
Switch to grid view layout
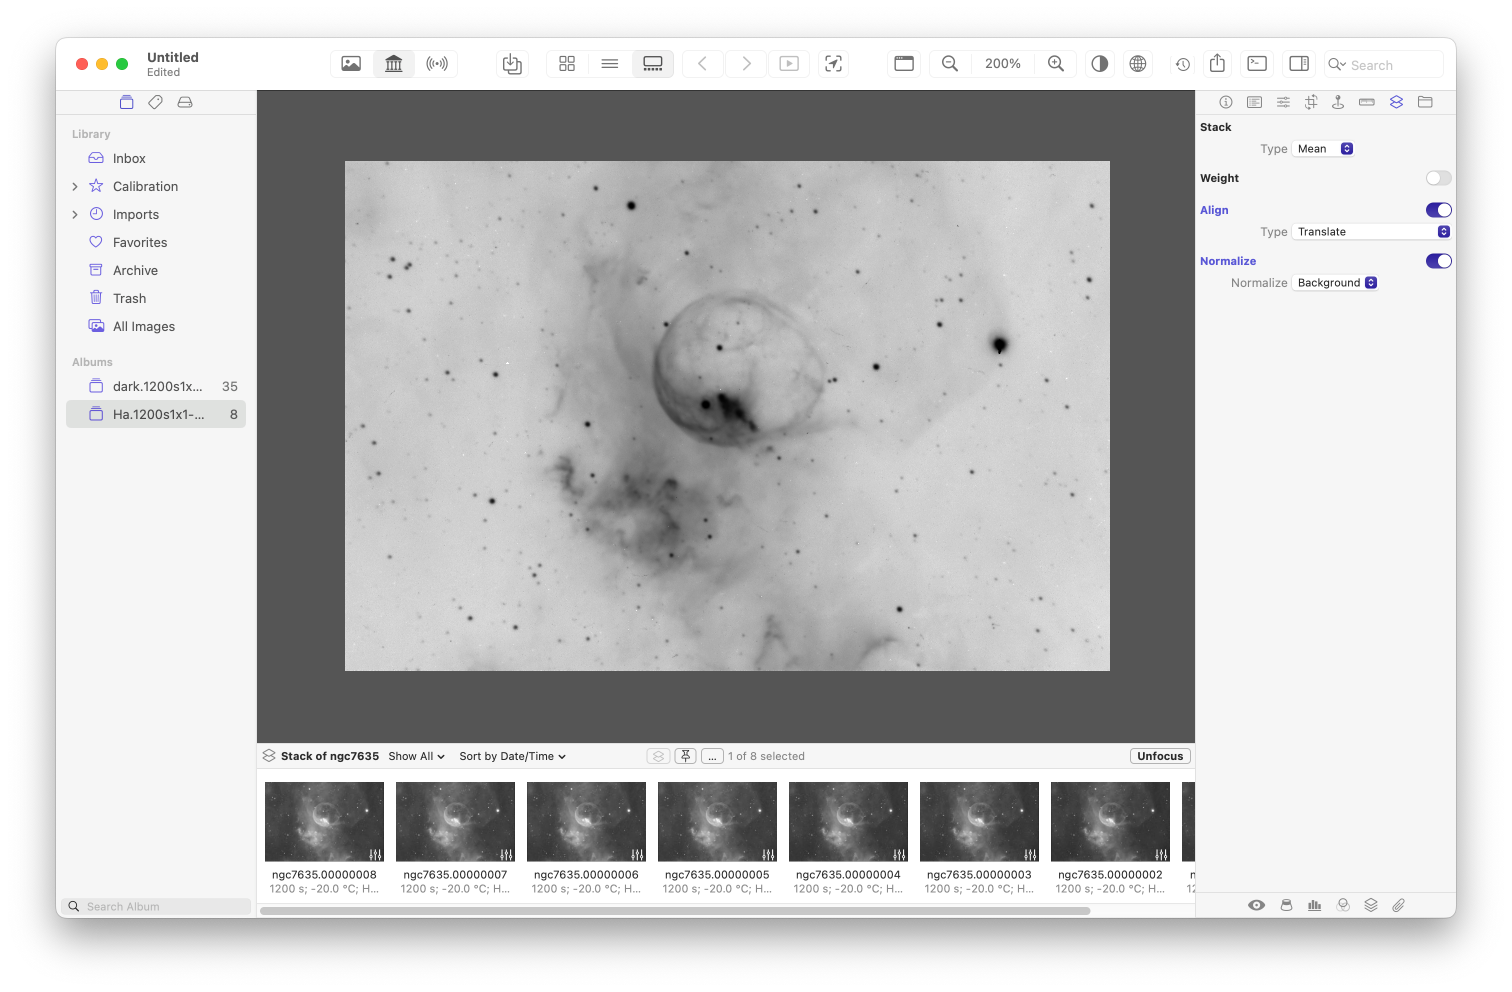(x=567, y=63)
